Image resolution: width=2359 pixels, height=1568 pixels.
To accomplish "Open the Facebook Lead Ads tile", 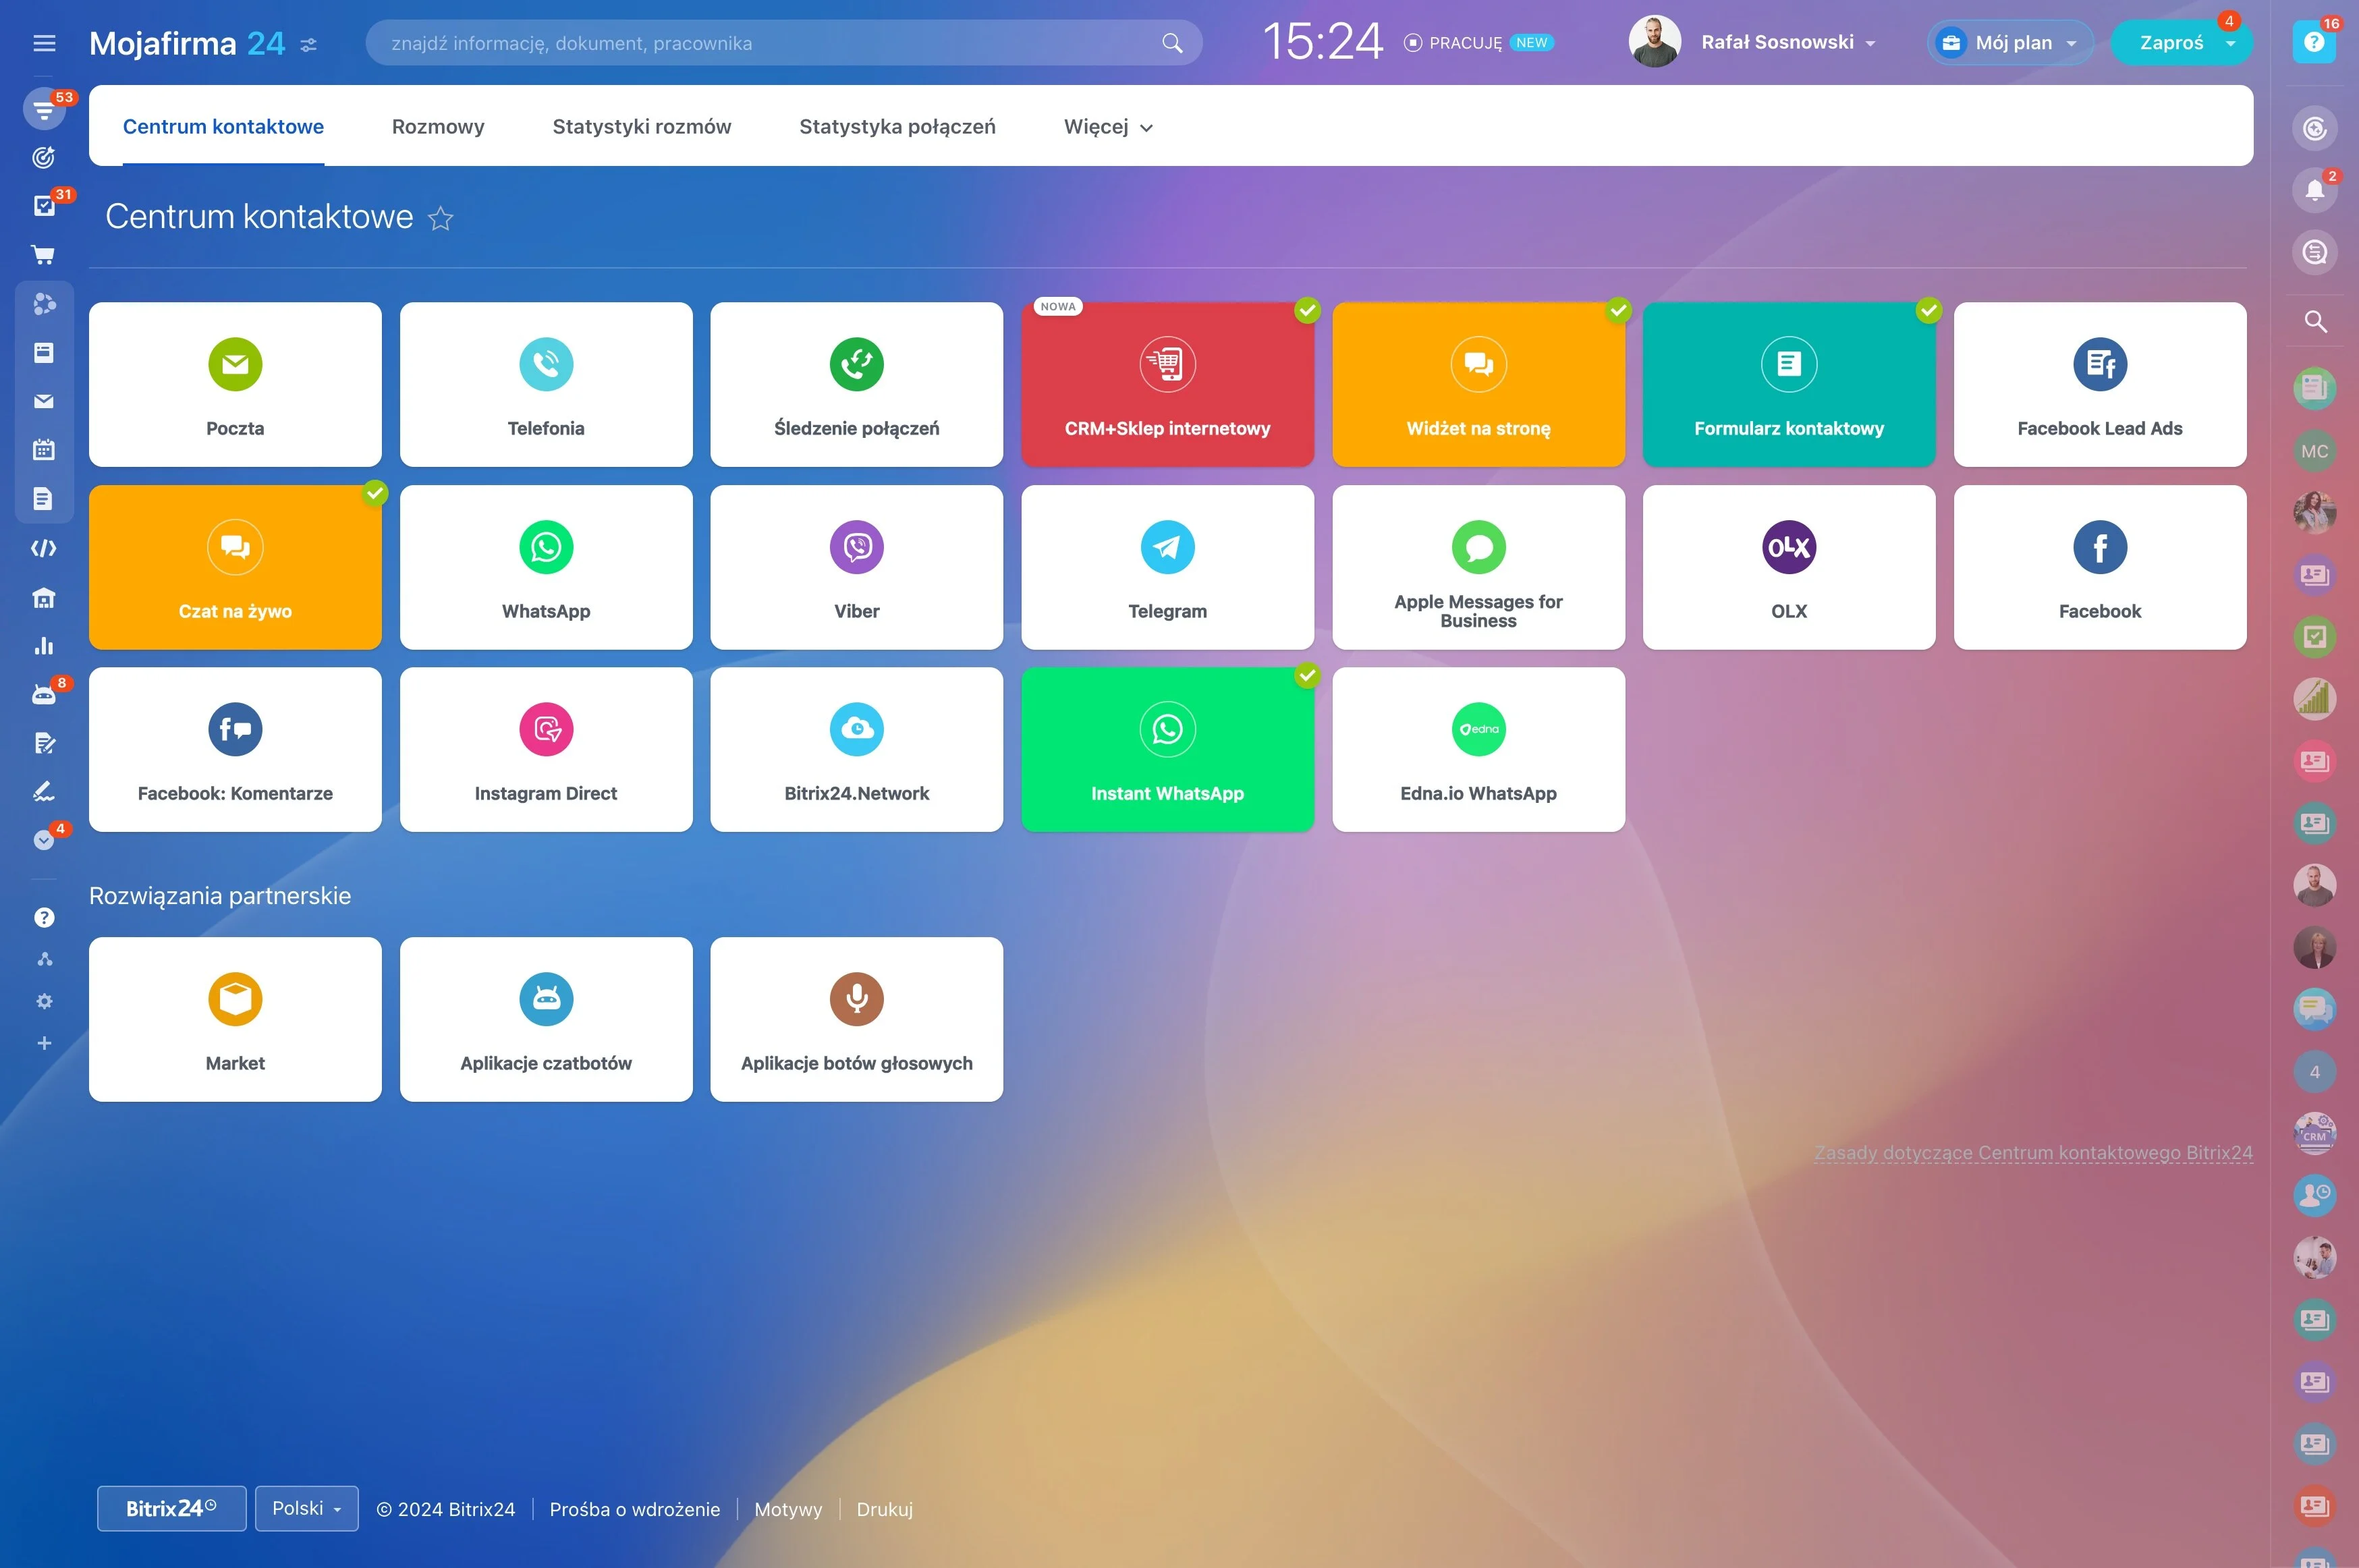I will 2100,384.
